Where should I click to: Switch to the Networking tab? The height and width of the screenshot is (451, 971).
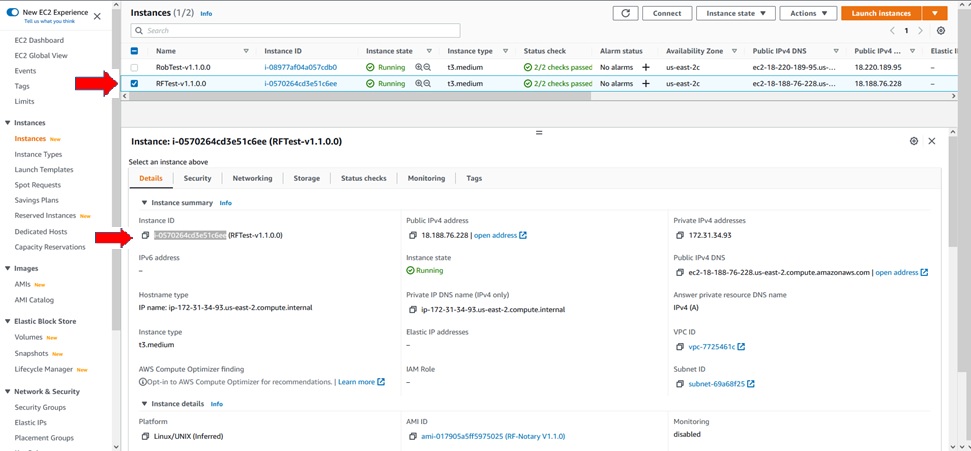(x=252, y=178)
